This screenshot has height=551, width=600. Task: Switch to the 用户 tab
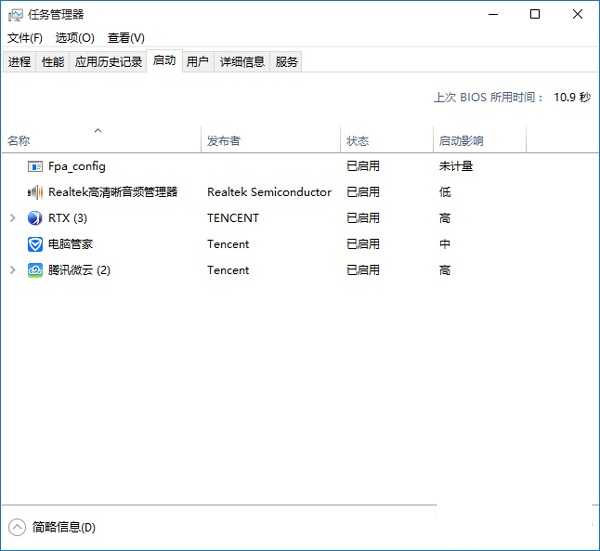[198, 62]
